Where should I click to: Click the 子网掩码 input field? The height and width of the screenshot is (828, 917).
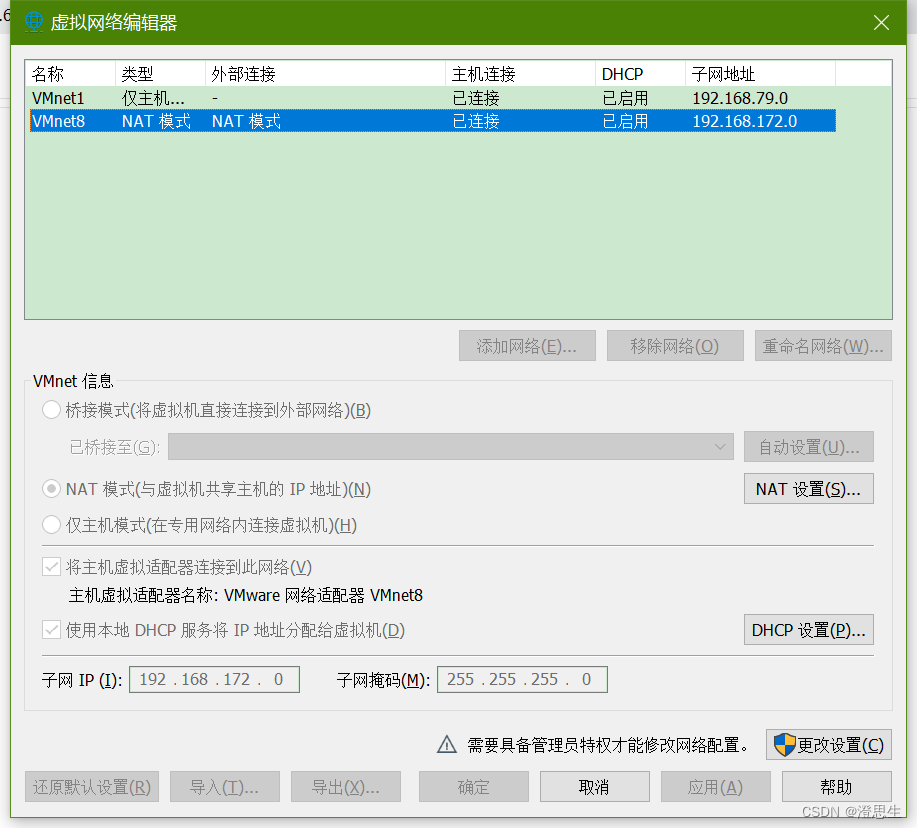pos(522,679)
